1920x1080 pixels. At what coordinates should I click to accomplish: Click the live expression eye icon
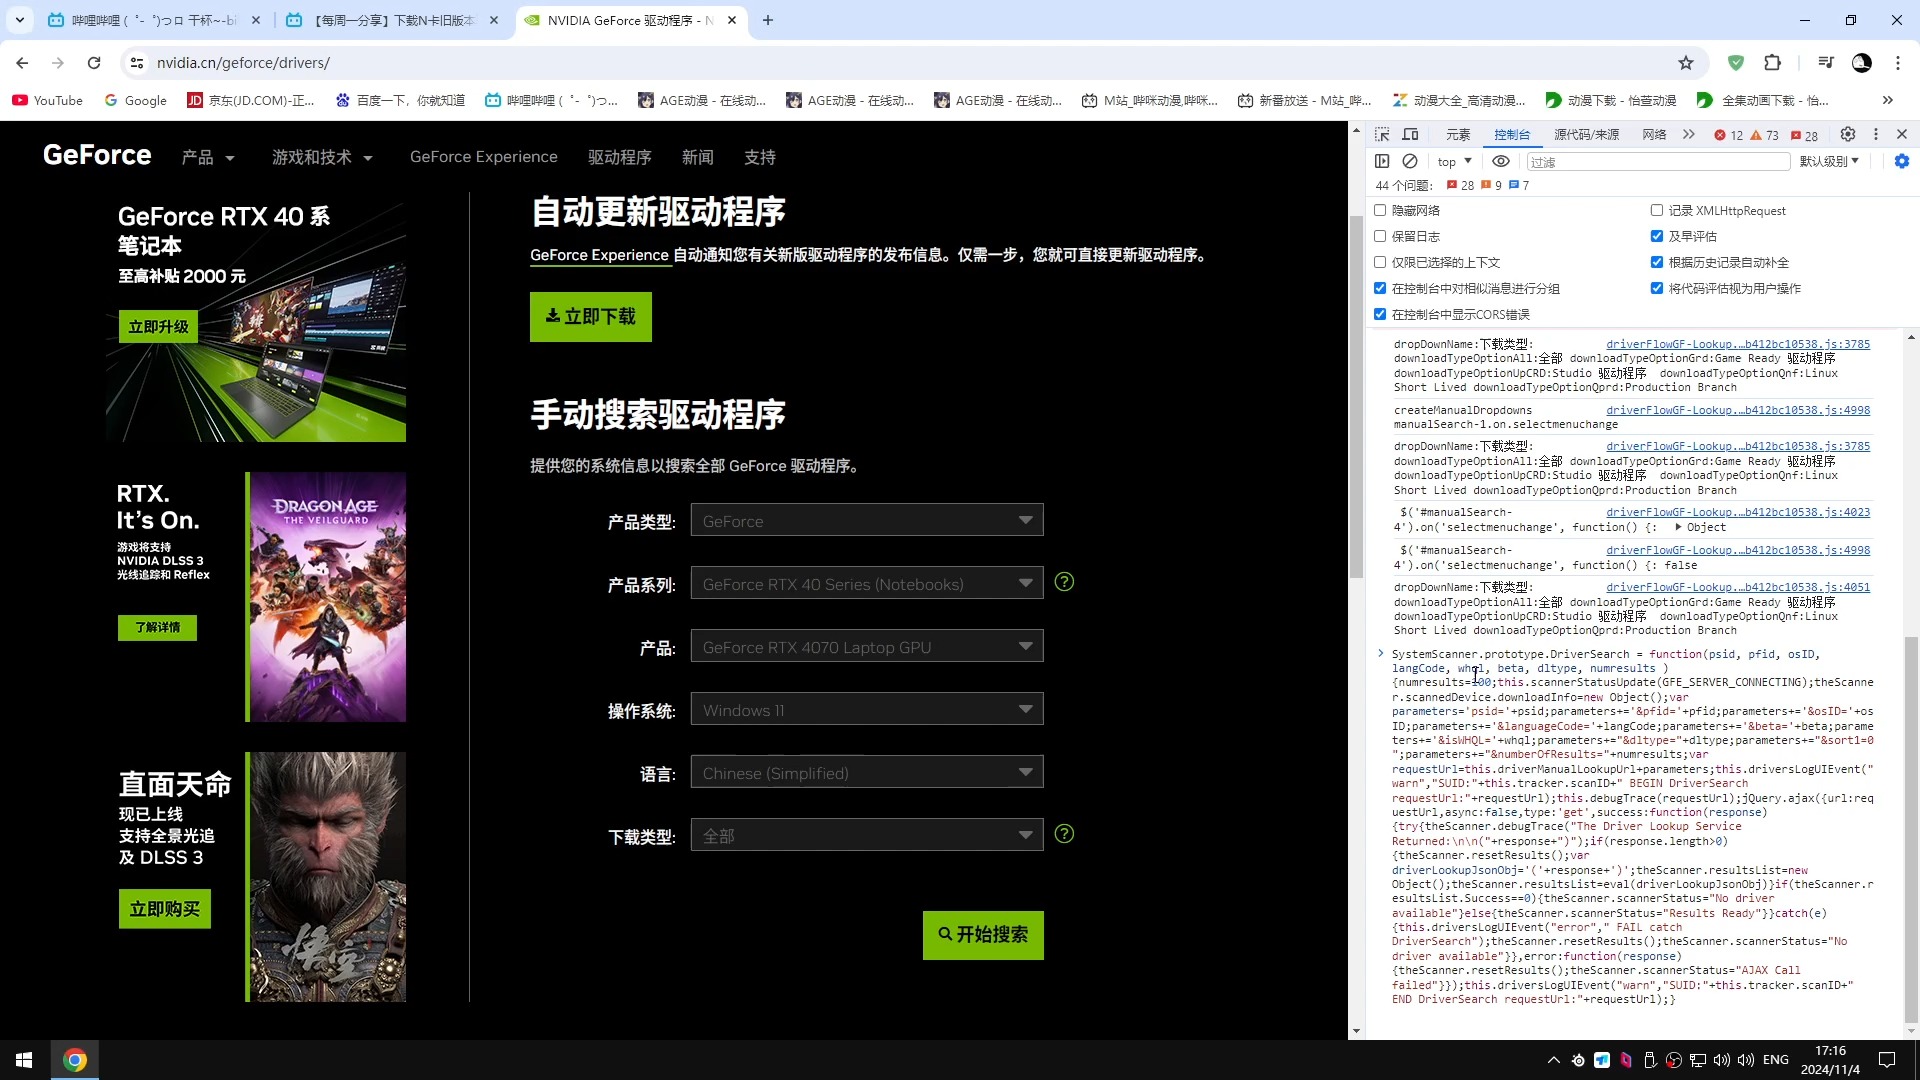1501,161
